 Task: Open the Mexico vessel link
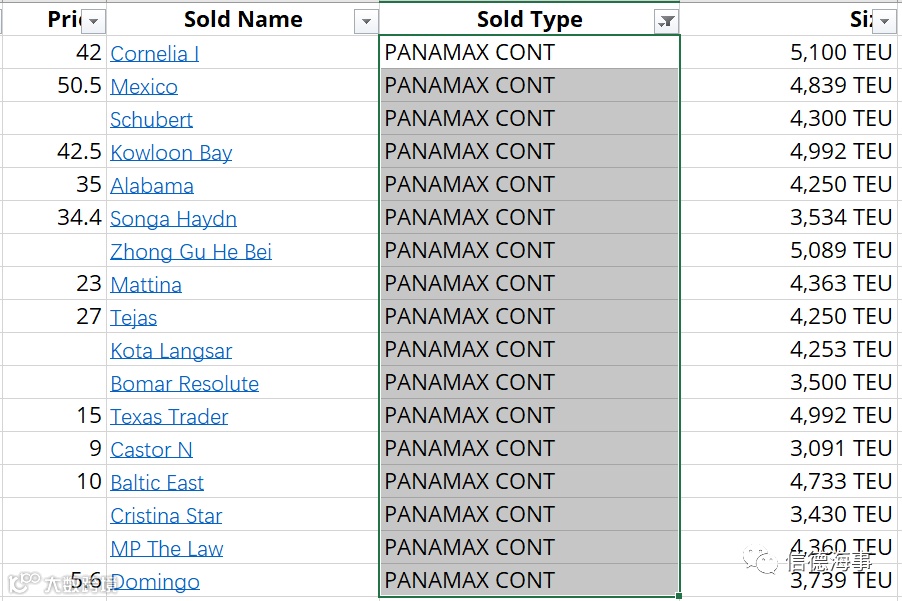pyautogui.click(x=144, y=87)
